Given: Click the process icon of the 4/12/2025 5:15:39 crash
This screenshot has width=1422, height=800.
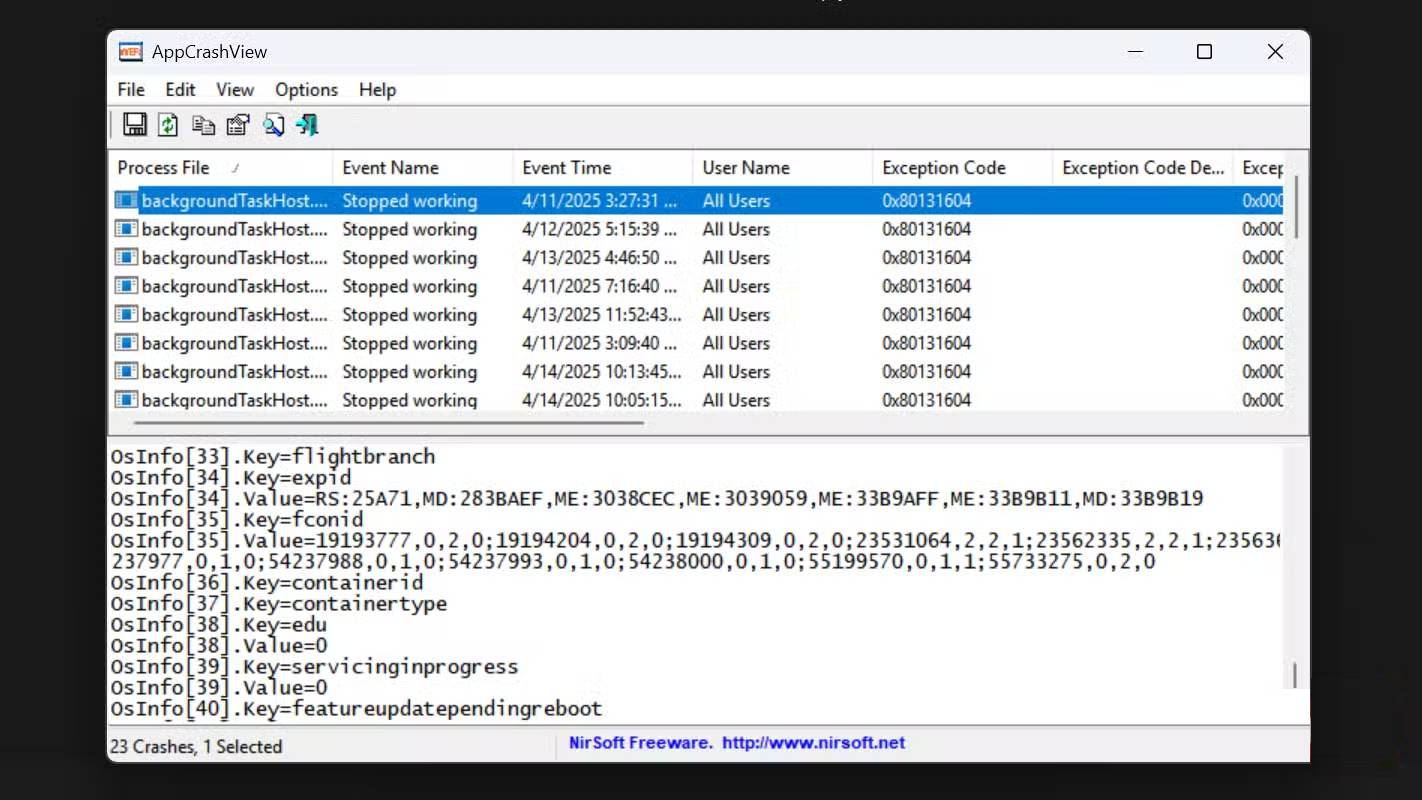Looking at the screenshot, I should [x=126, y=229].
